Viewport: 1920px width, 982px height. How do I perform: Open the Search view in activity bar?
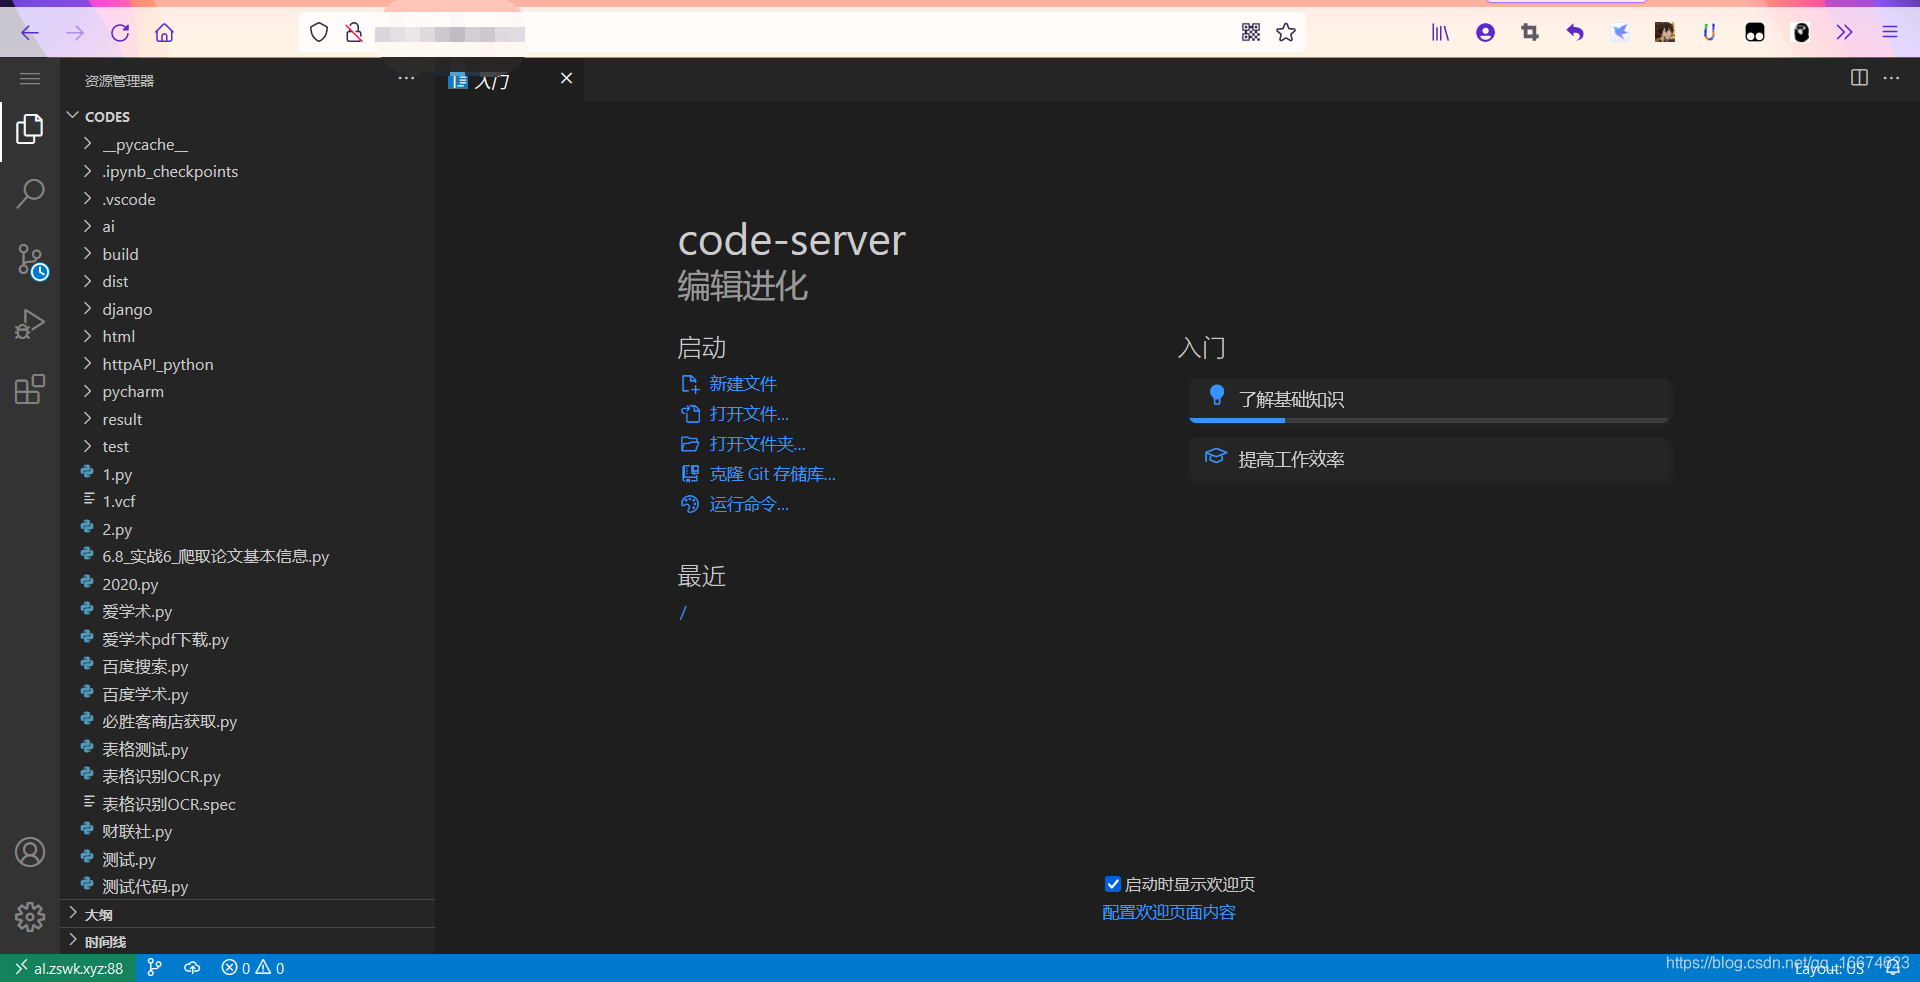coord(30,193)
